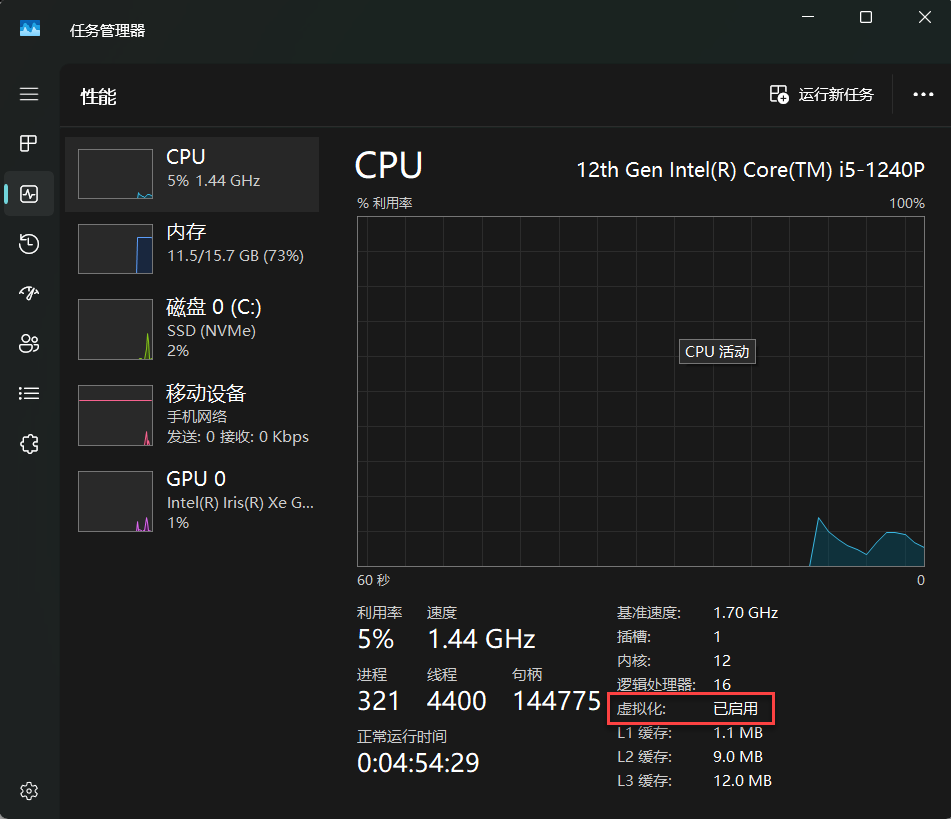Open the Services view icon

pyautogui.click(x=29, y=443)
